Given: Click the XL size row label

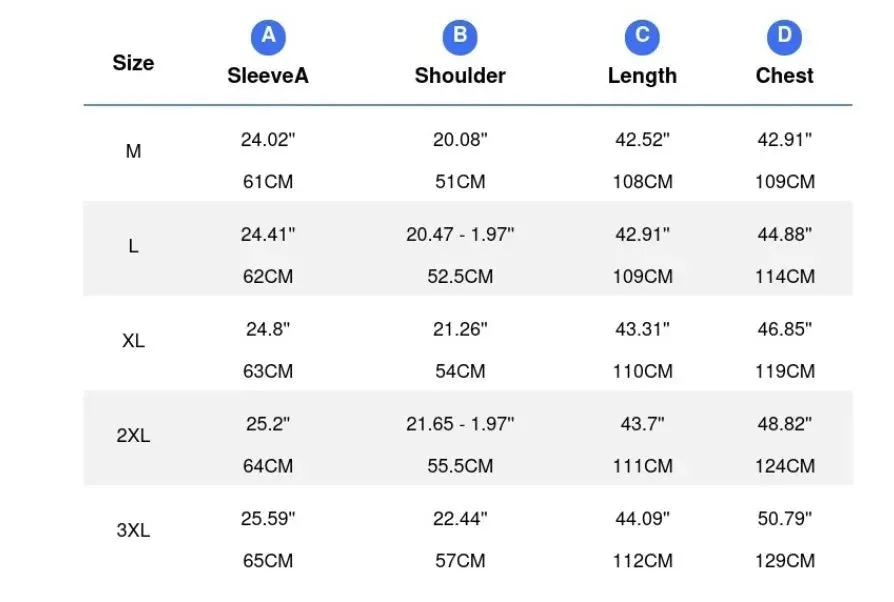Looking at the screenshot, I should [133, 341].
